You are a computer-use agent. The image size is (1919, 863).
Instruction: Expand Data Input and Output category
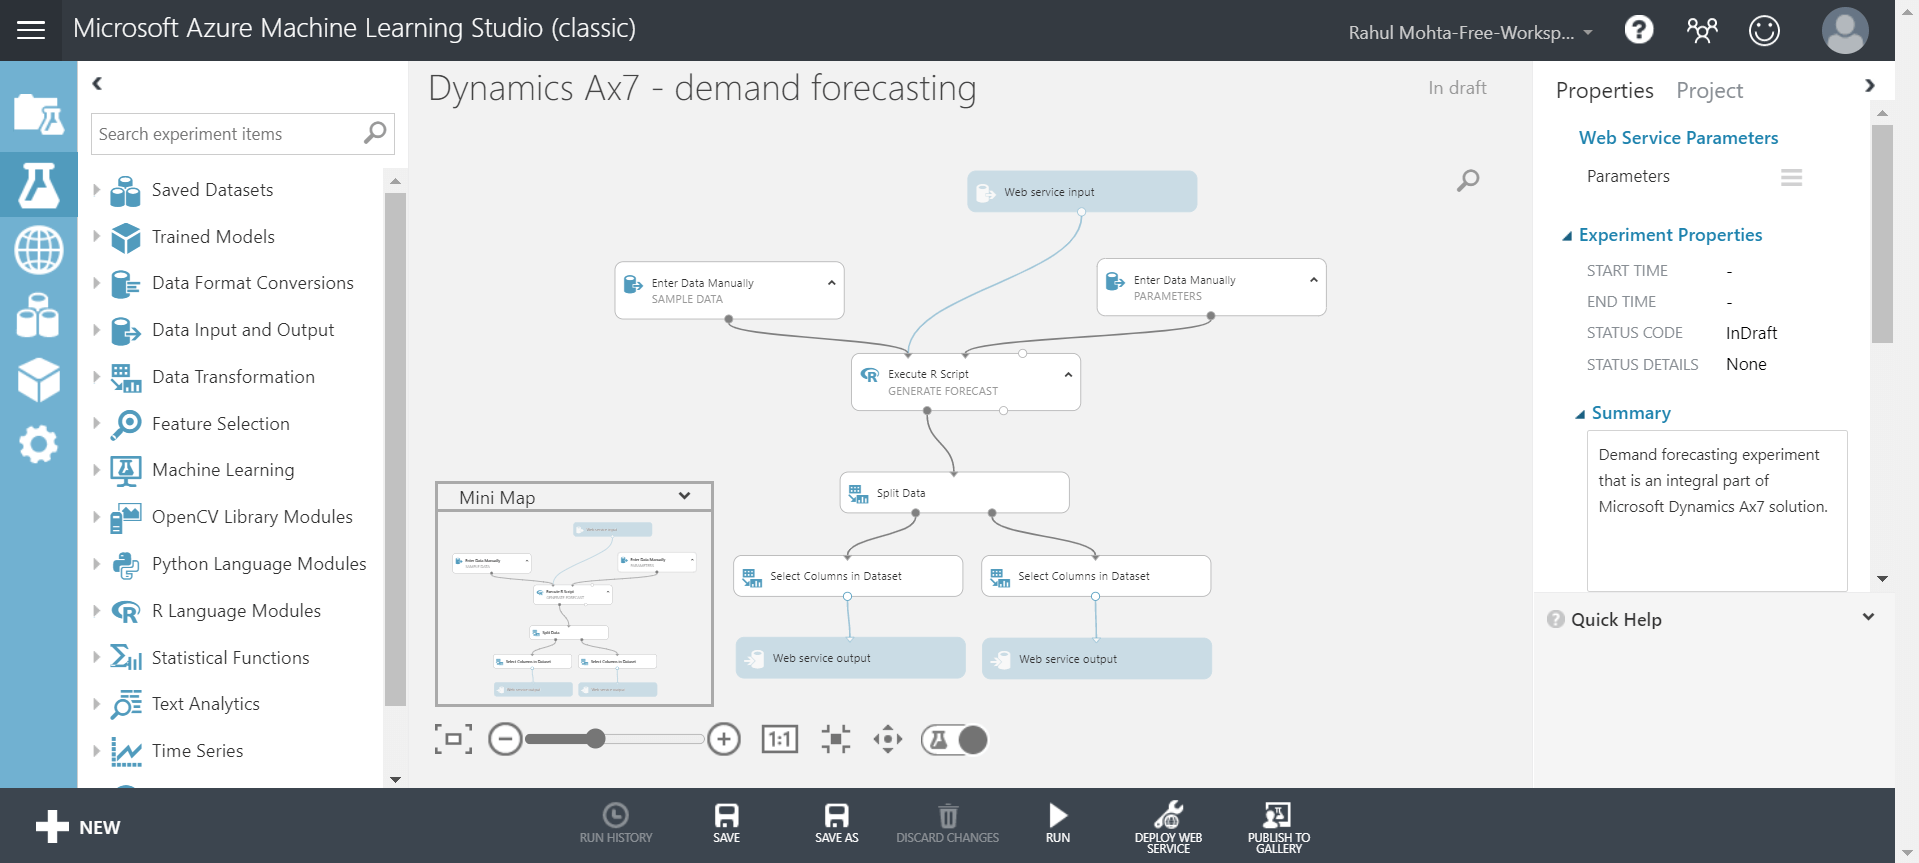point(97,329)
